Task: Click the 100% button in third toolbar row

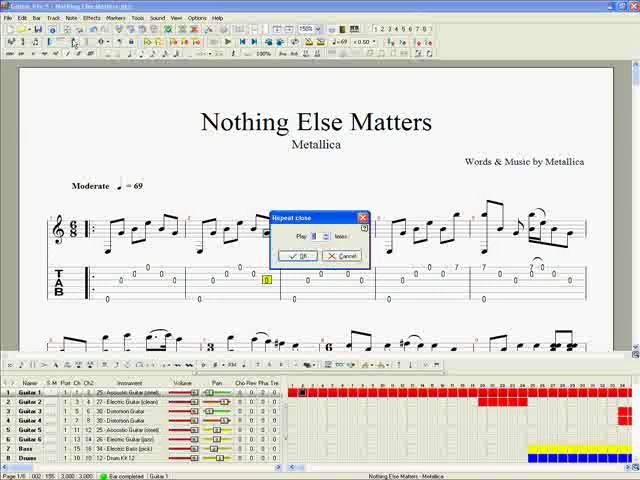Action: point(264,53)
